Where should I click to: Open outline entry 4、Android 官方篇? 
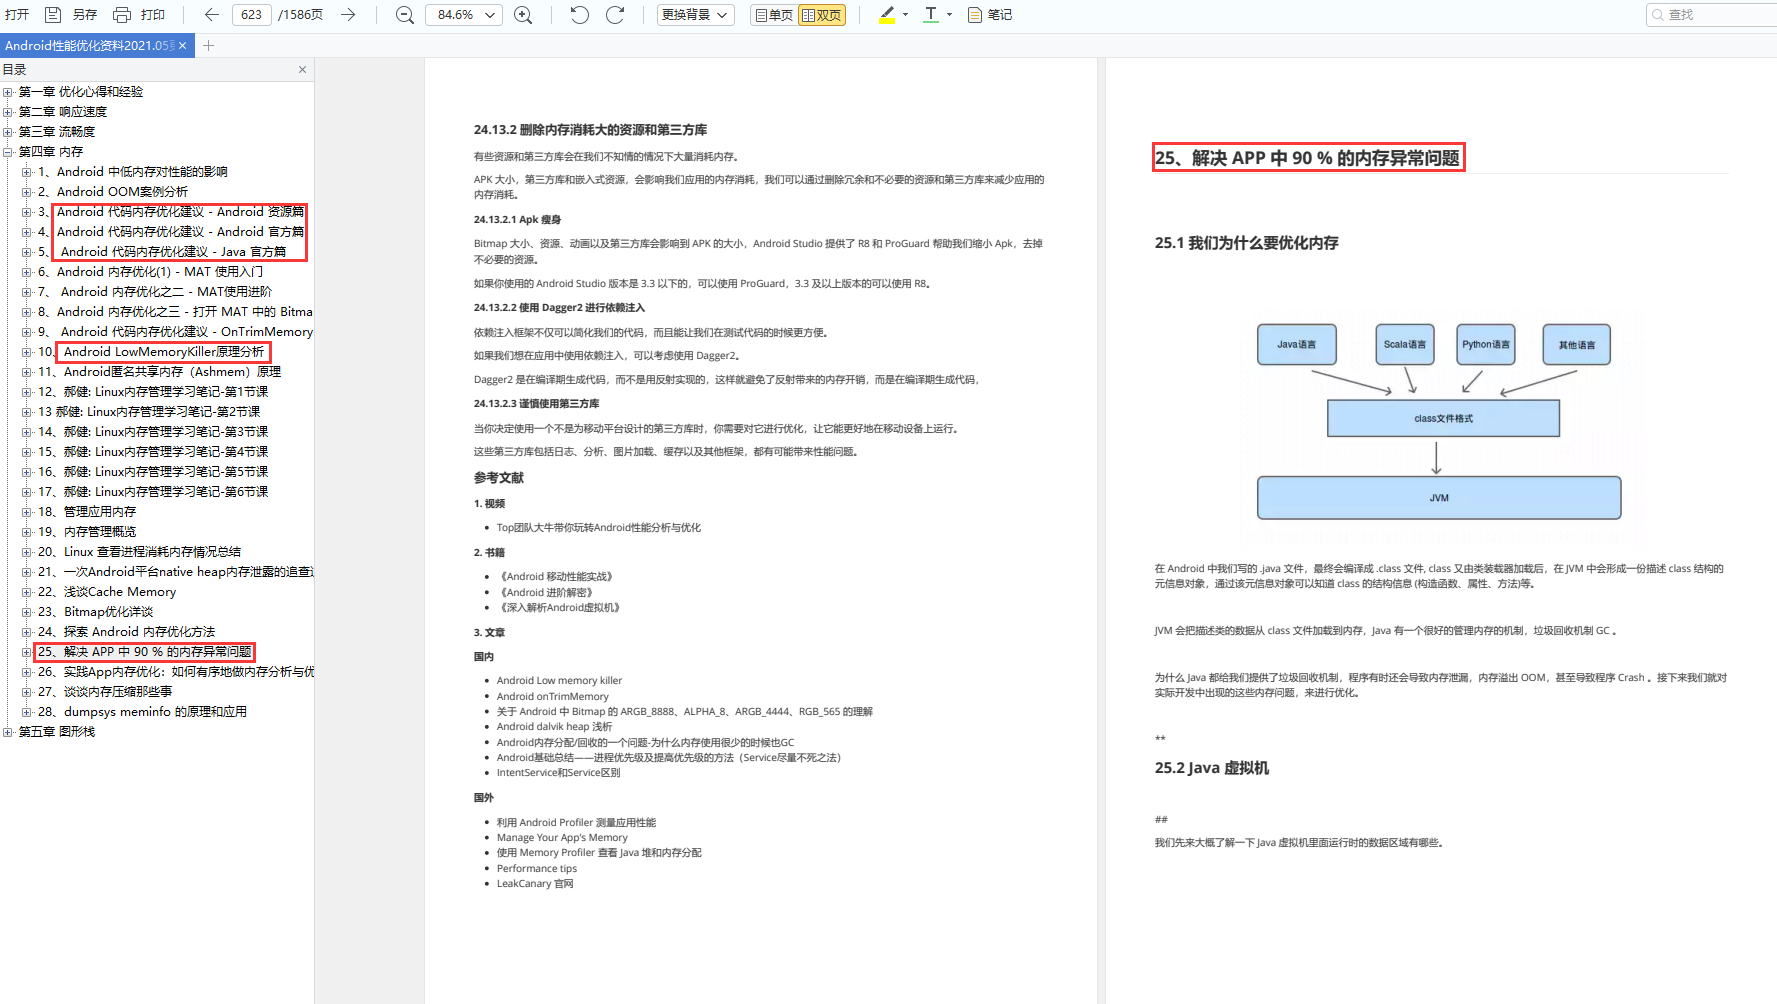coord(171,232)
